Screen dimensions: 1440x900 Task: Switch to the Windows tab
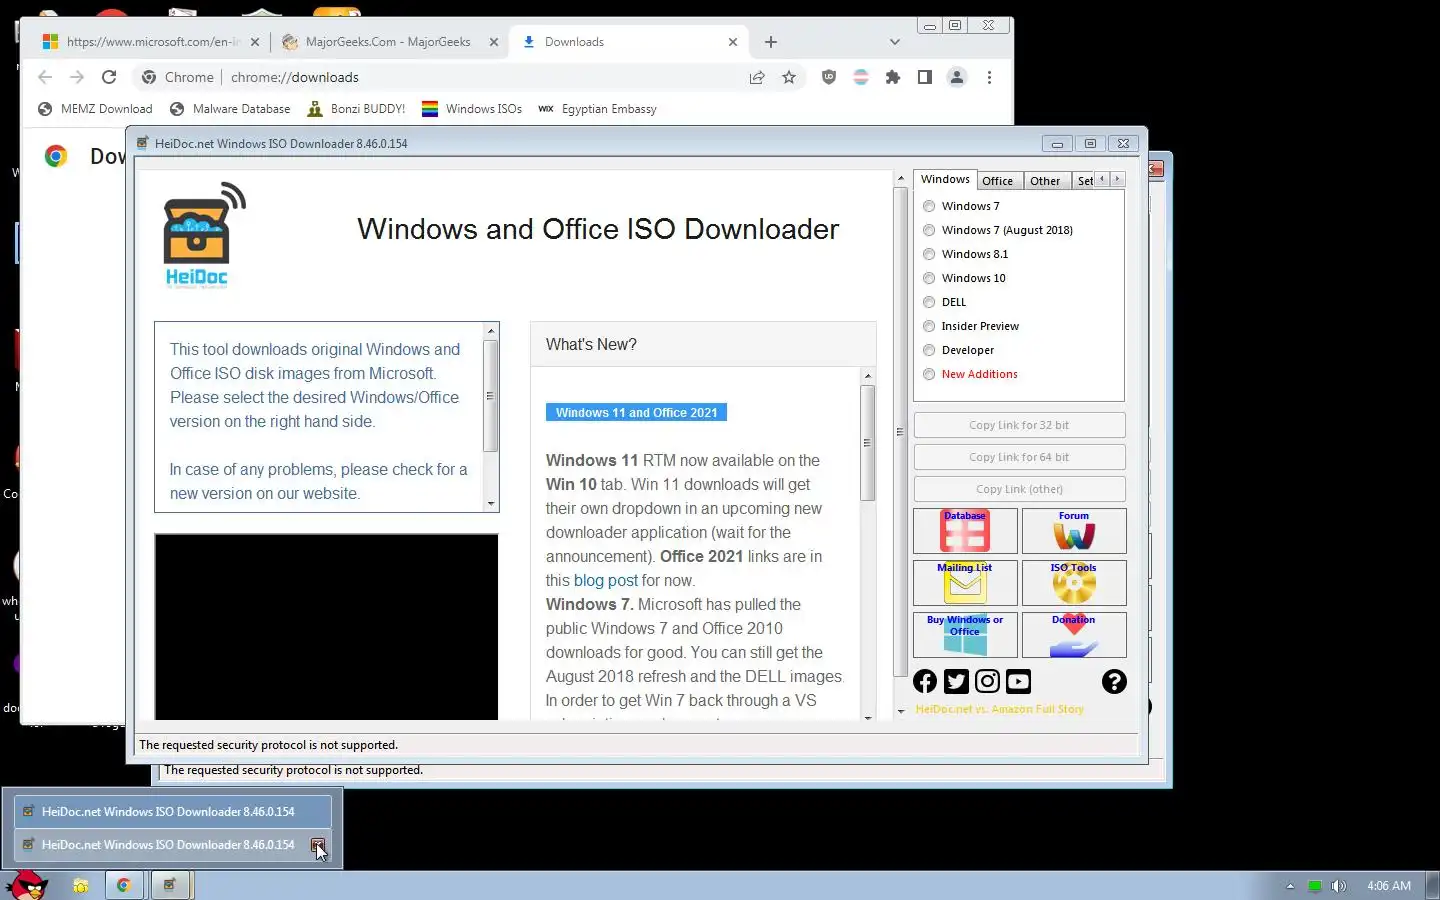[945, 179]
